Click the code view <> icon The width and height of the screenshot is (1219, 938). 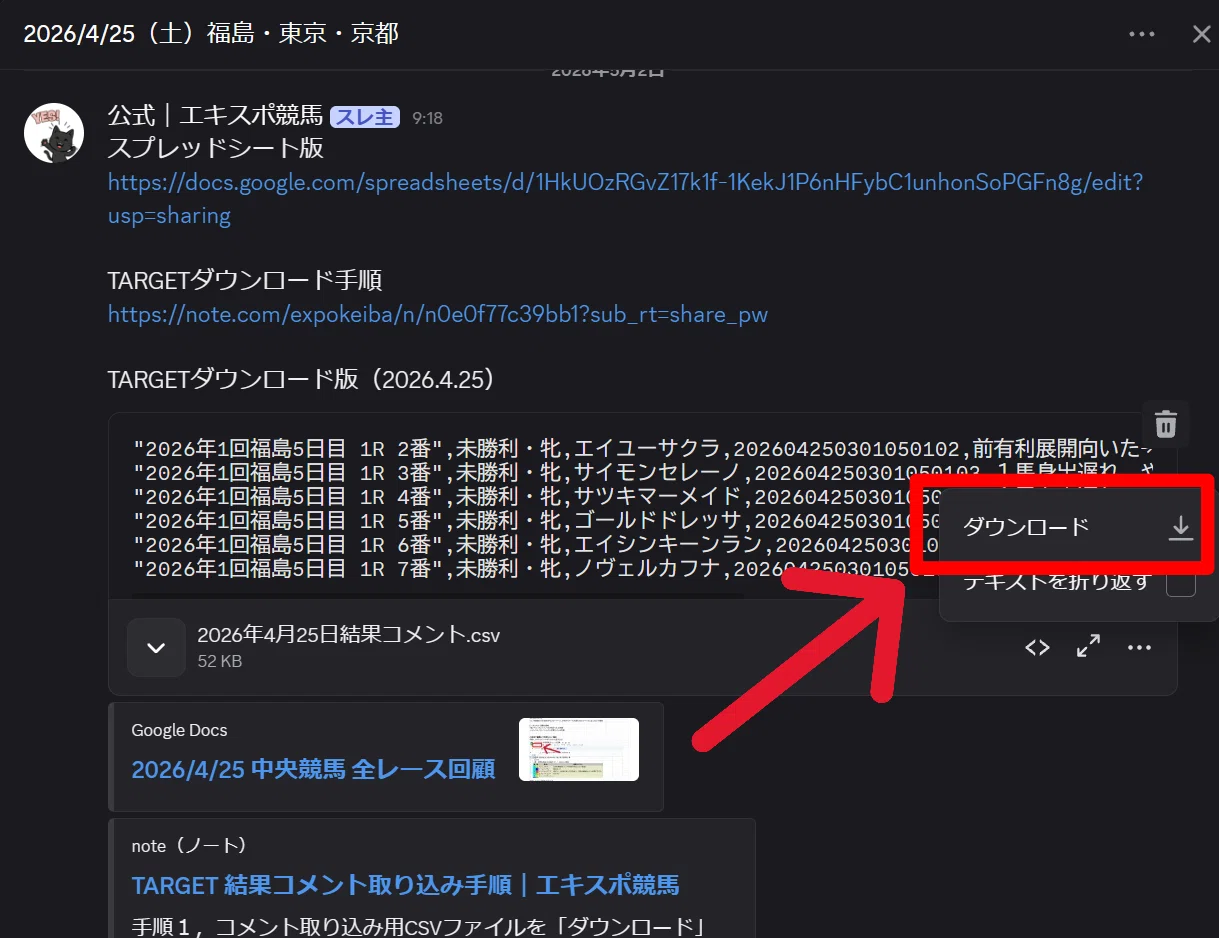(x=1037, y=647)
